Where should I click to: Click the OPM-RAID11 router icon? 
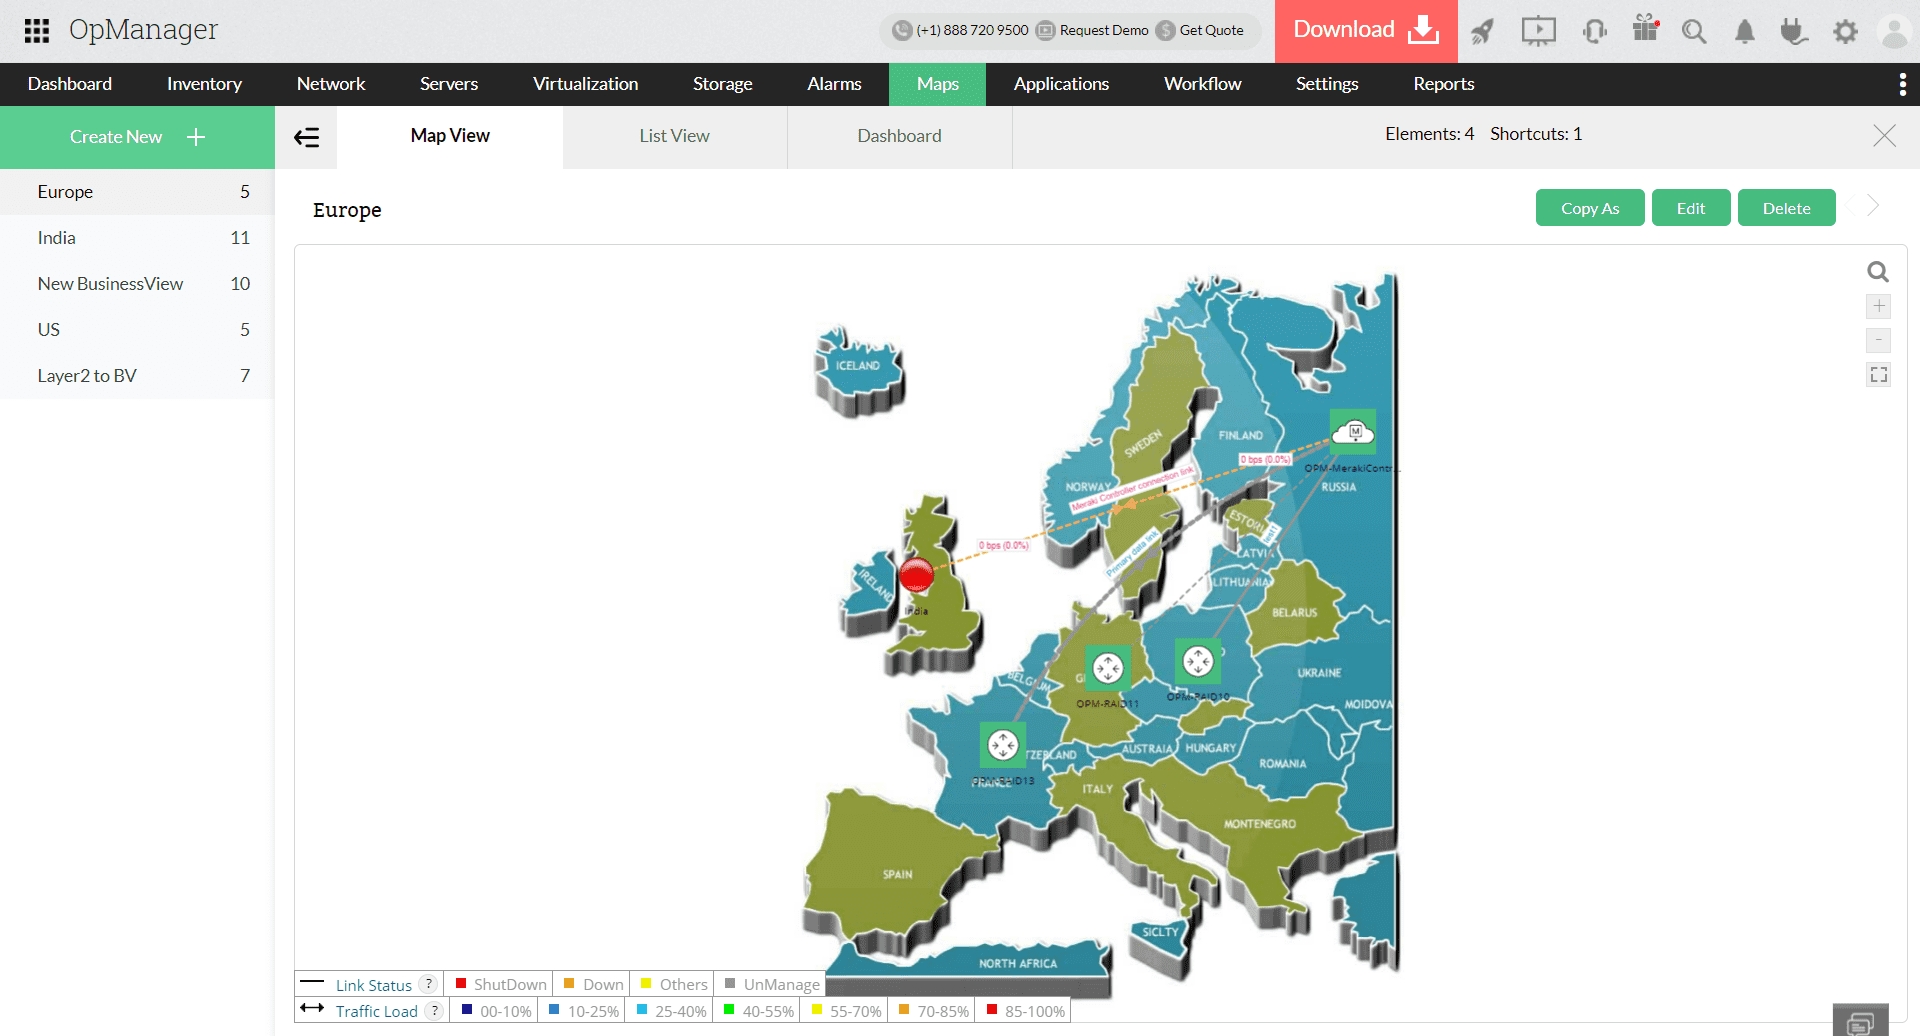point(1108,668)
